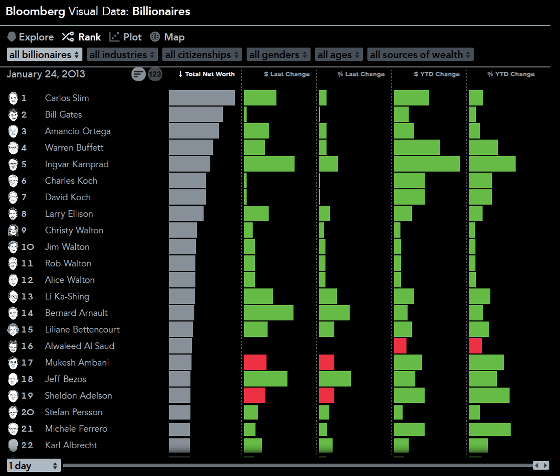Click Jeff Bezos' % Last Change bar
This screenshot has width=560, height=476.
pyautogui.click(x=335, y=379)
